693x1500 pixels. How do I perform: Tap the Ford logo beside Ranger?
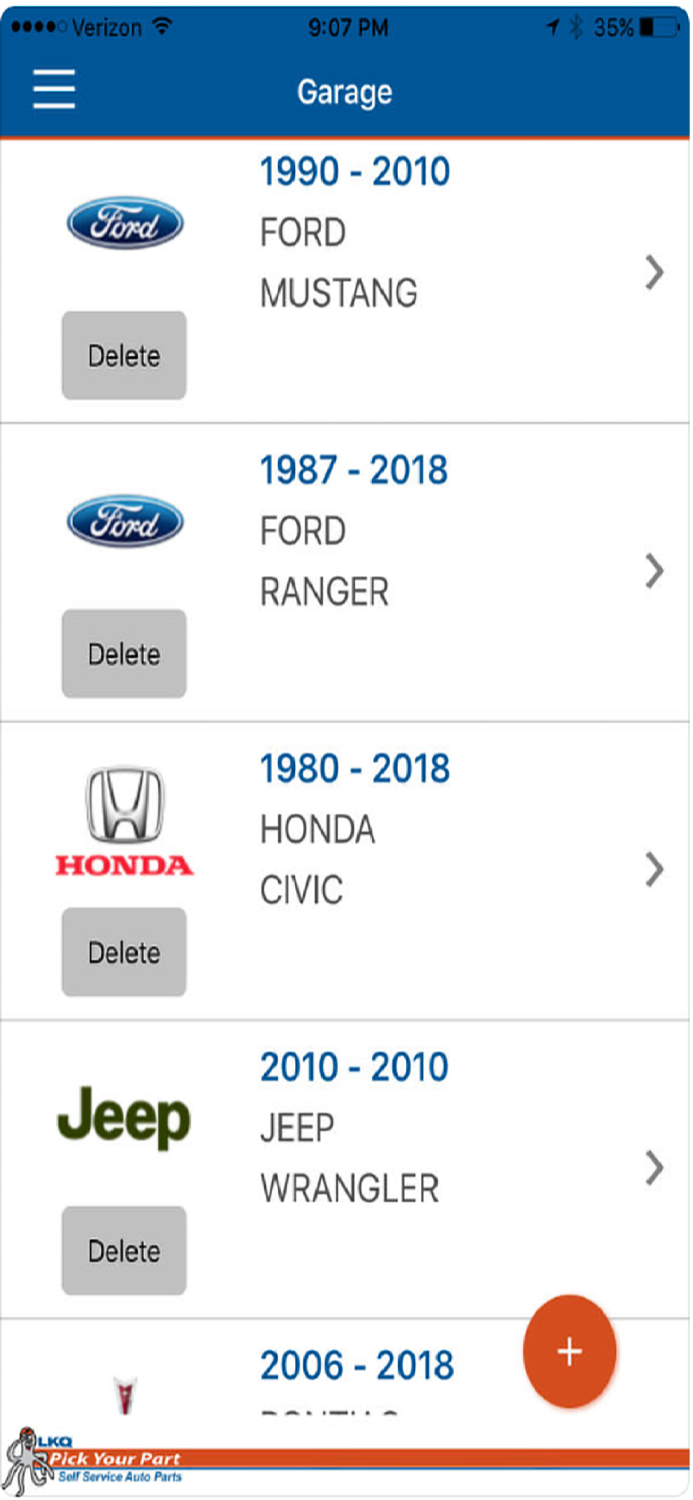(125, 523)
